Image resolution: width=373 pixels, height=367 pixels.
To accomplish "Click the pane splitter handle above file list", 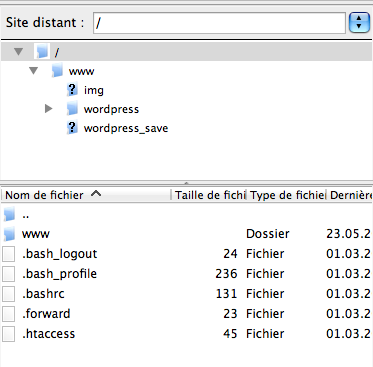I will pyautogui.click(x=187, y=183).
